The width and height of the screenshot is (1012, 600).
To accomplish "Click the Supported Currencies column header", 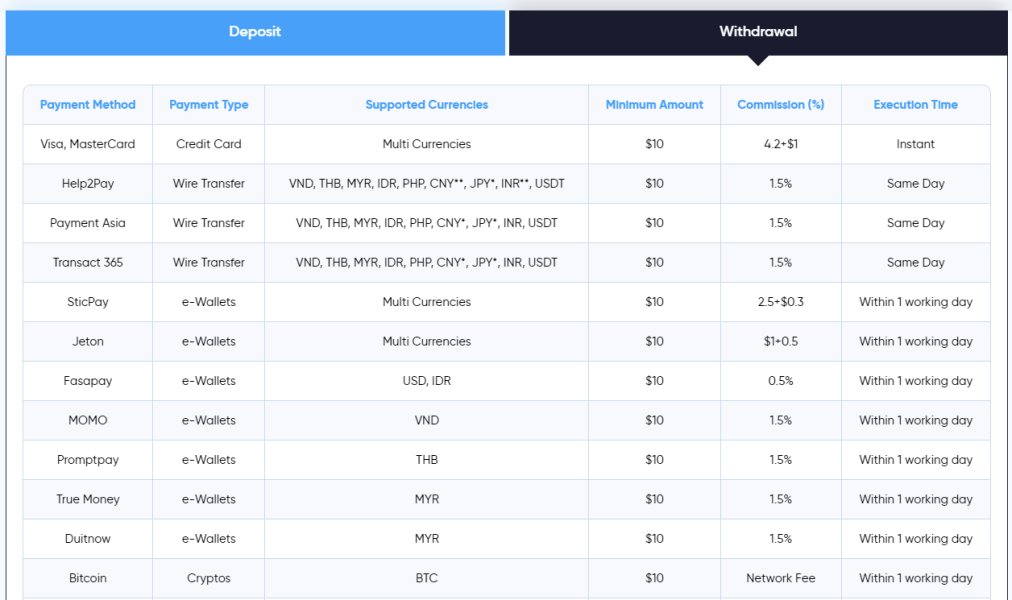I will point(427,105).
